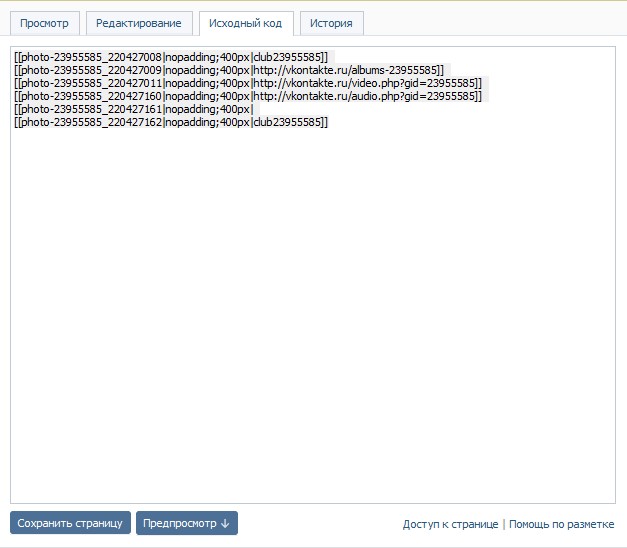Click the line with photo-23955585_220427008

(171, 57)
